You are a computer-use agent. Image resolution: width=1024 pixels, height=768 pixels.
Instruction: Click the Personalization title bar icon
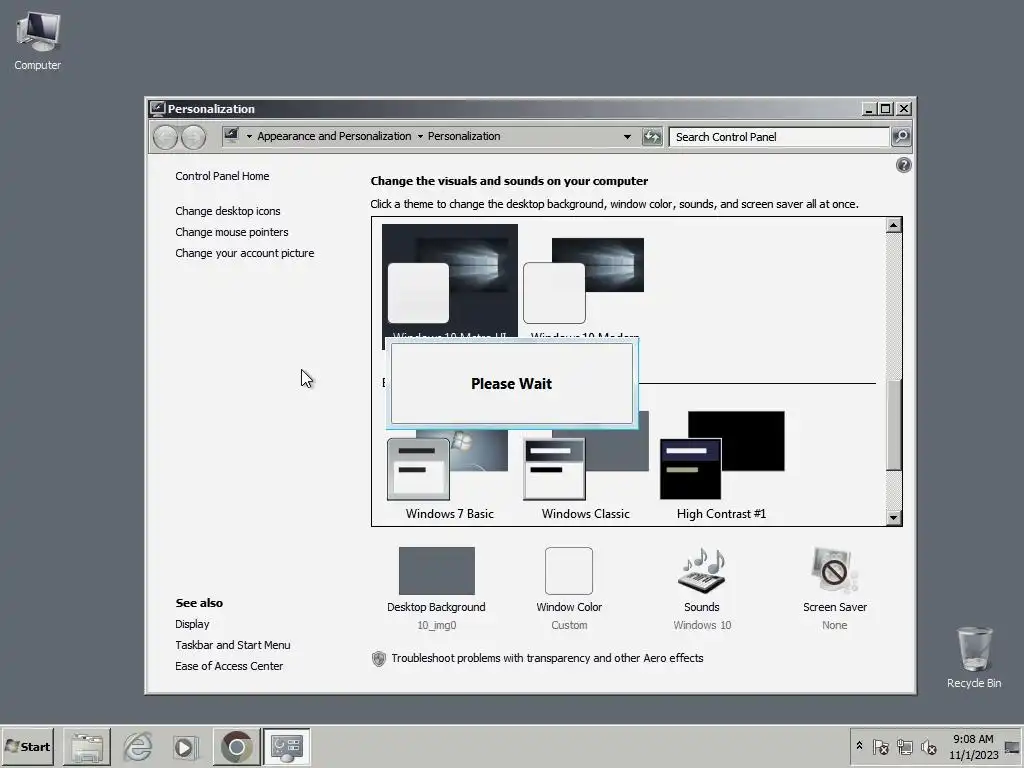tap(157, 108)
